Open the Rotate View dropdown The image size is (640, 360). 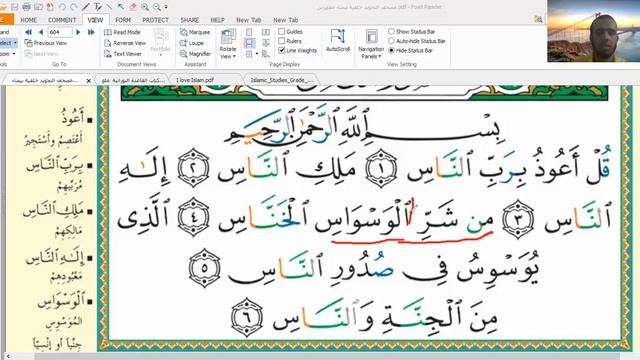[228, 44]
